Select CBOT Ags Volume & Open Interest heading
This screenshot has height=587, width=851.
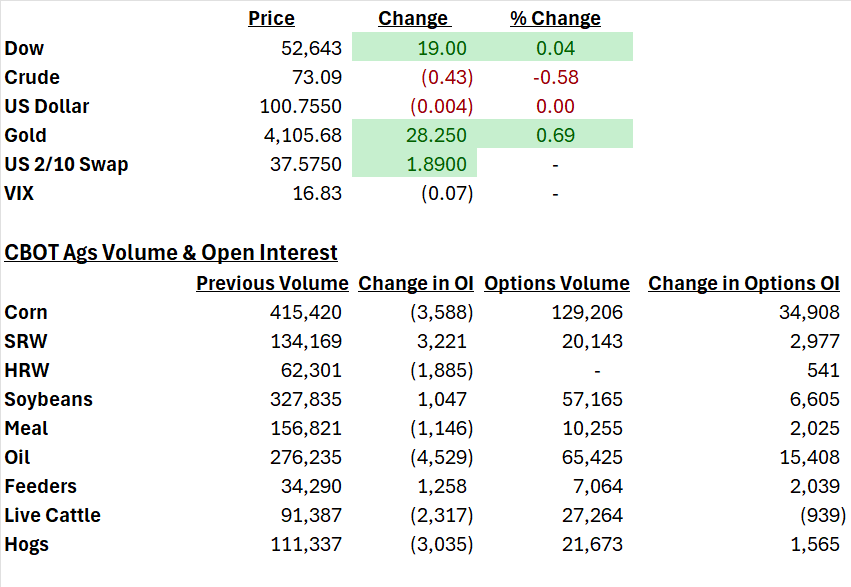[x=171, y=253]
